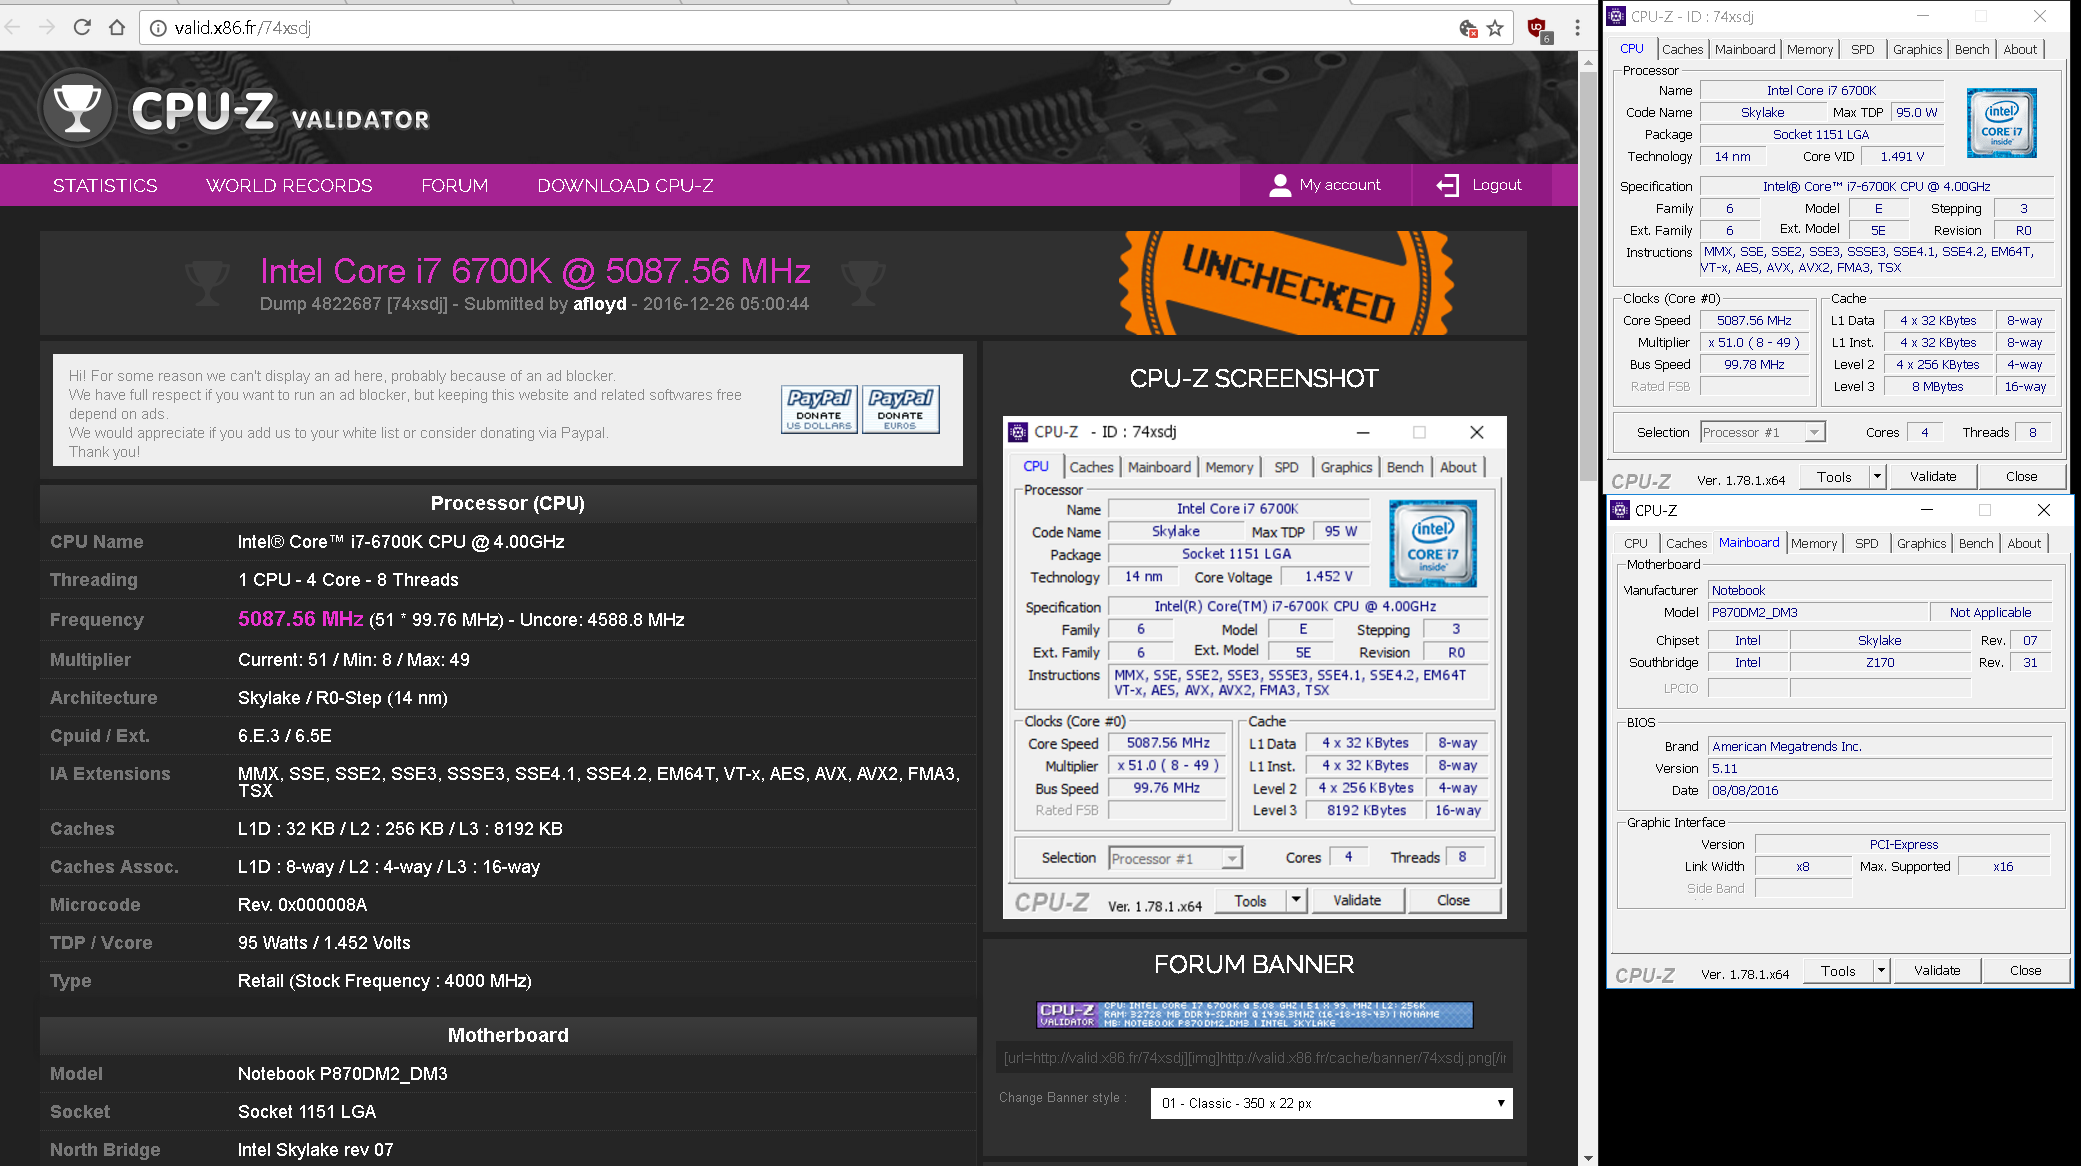Open the browser home page icon
2081x1166 pixels.
pos(117,27)
